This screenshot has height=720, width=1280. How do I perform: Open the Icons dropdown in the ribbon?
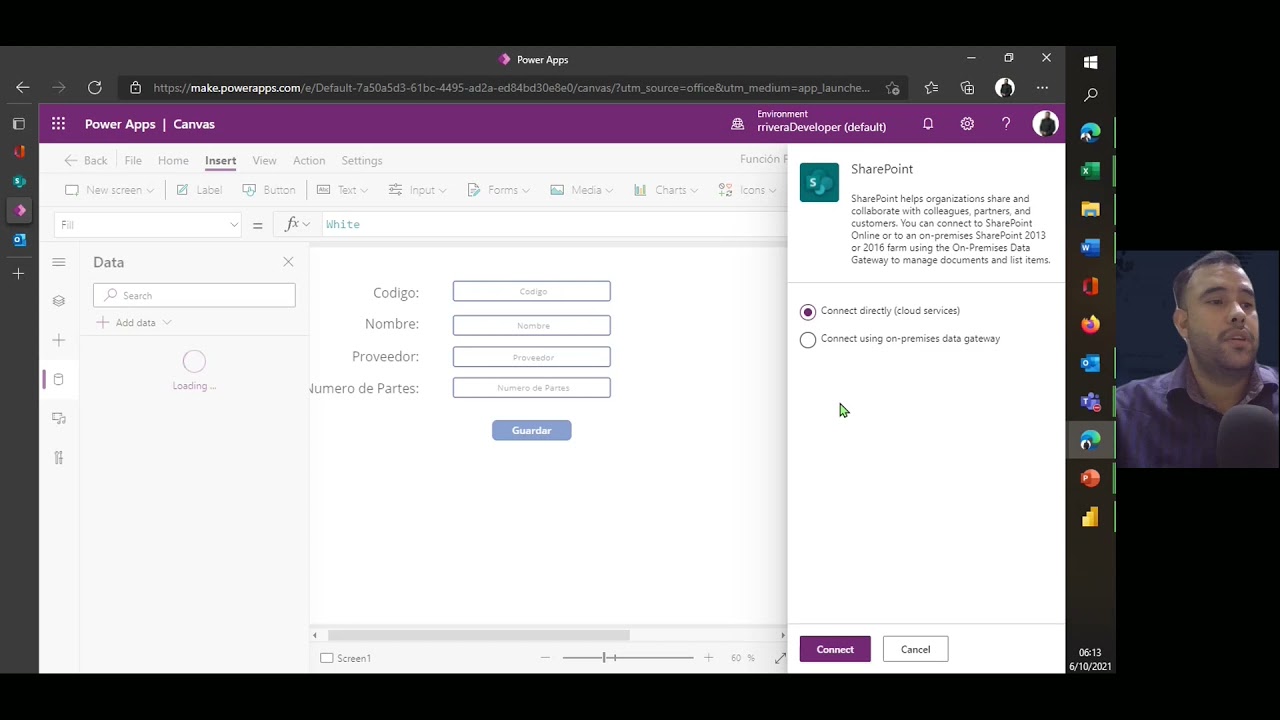(x=748, y=190)
